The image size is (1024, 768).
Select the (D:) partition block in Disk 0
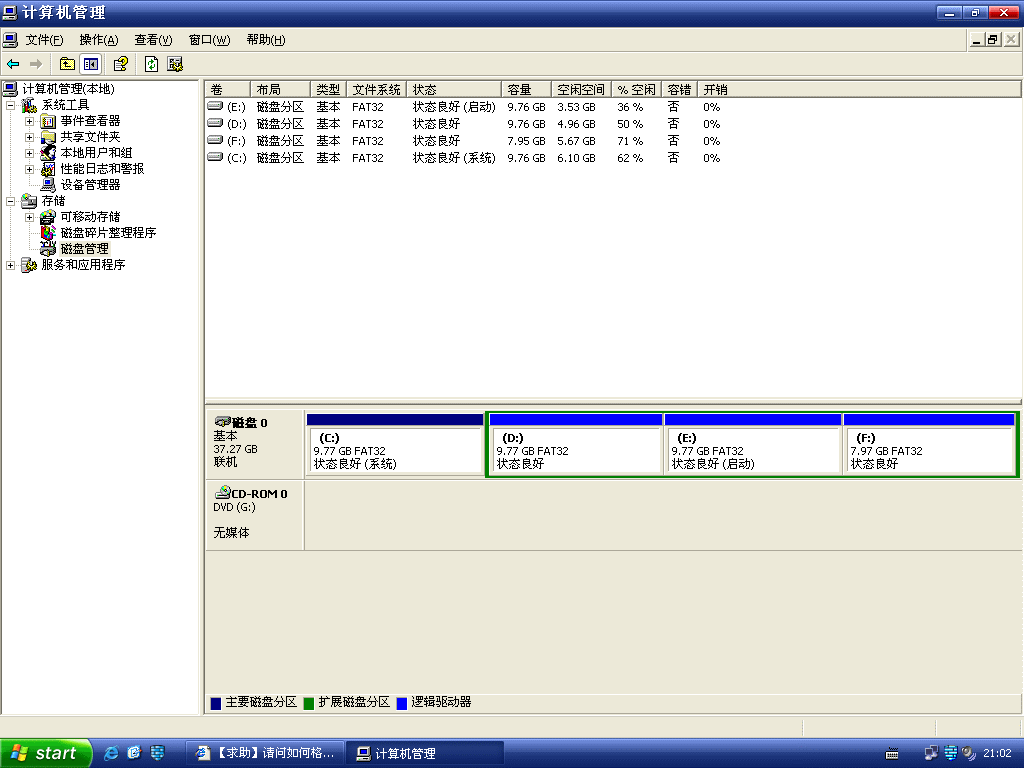coord(574,450)
